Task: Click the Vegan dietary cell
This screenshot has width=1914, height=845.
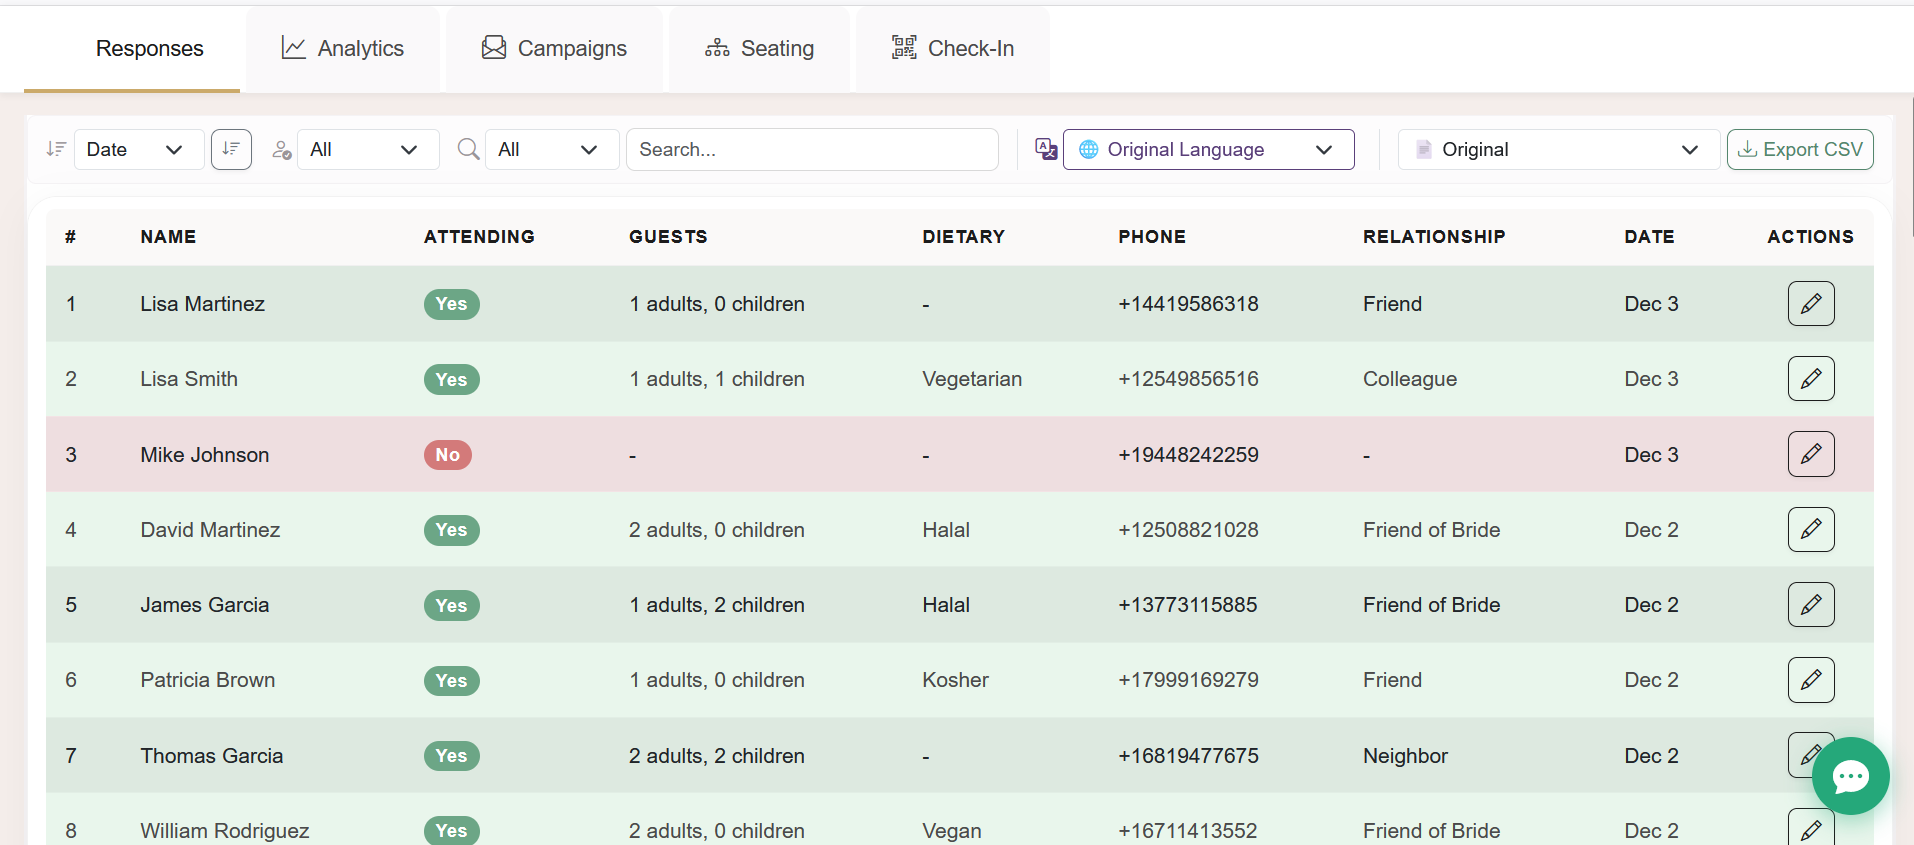Action: (951, 831)
